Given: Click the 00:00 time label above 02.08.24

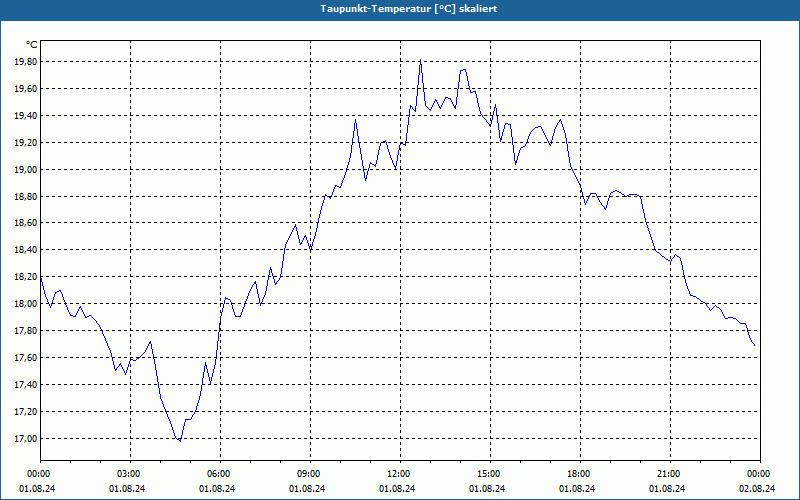Looking at the screenshot, I should click(758, 474).
